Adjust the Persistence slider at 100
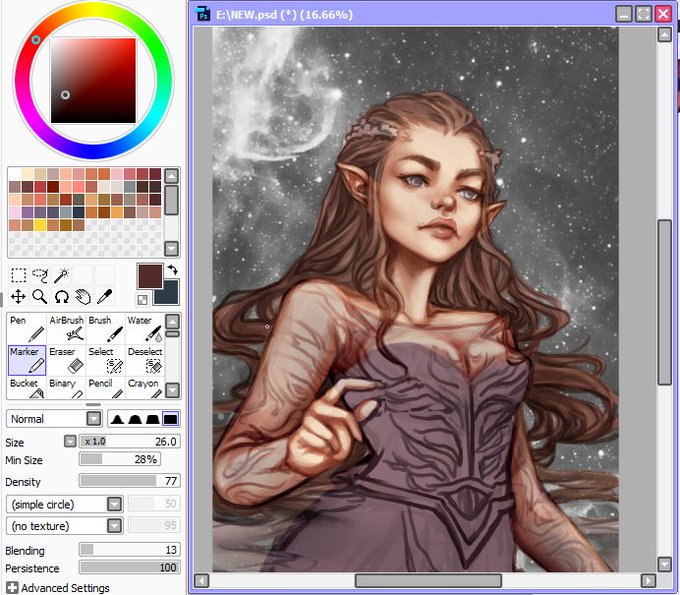Screen dimensions: 680x595 [x=130, y=567]
